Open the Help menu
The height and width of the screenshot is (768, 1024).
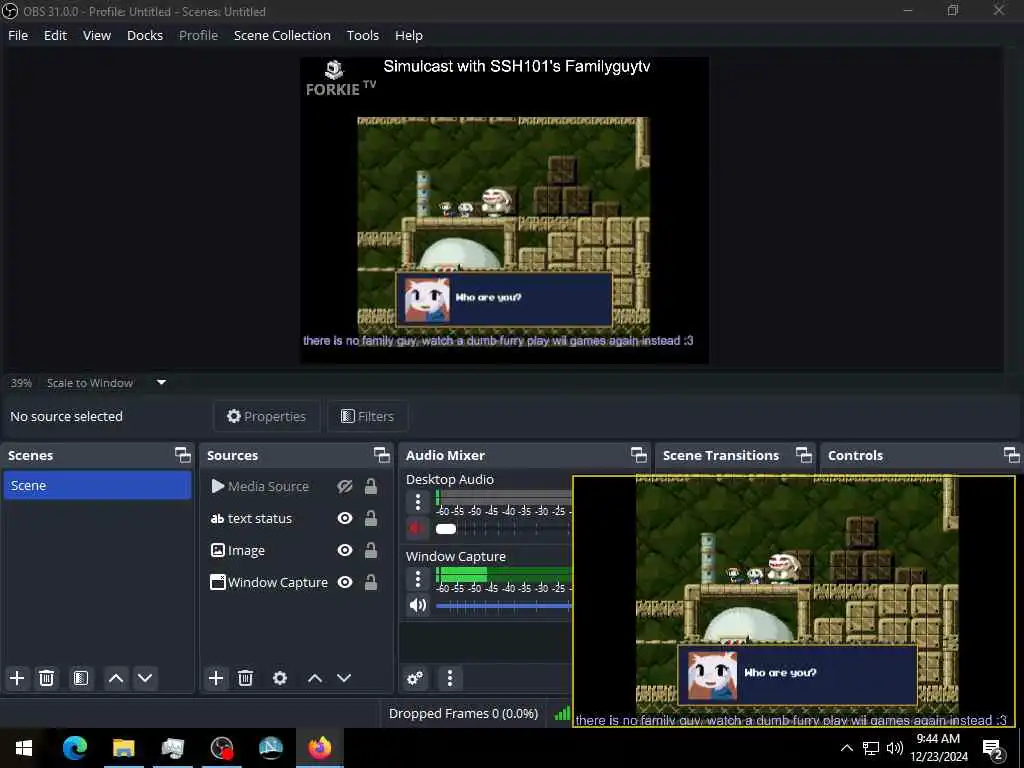409,35
